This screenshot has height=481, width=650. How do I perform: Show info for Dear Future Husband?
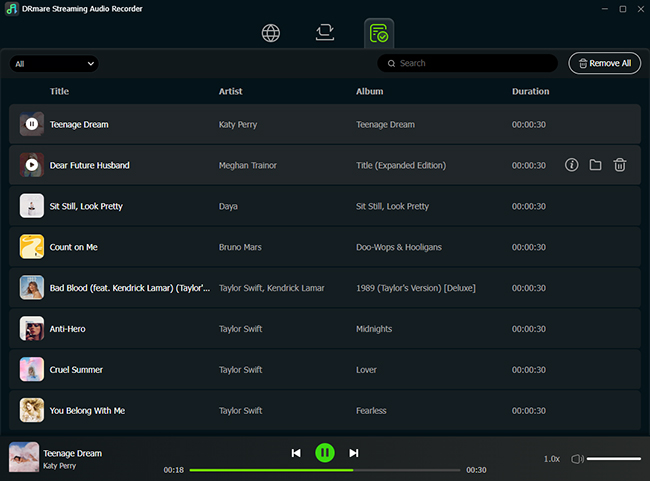click(x=572, y=165)
